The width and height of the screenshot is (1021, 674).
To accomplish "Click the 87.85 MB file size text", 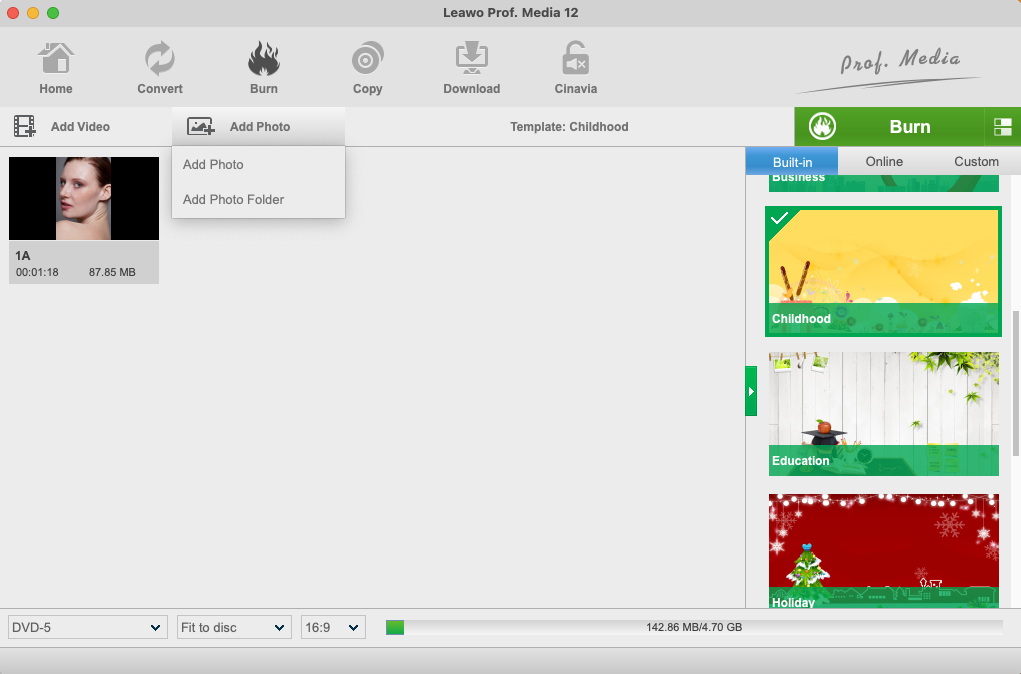I will (x=112, y=272).
